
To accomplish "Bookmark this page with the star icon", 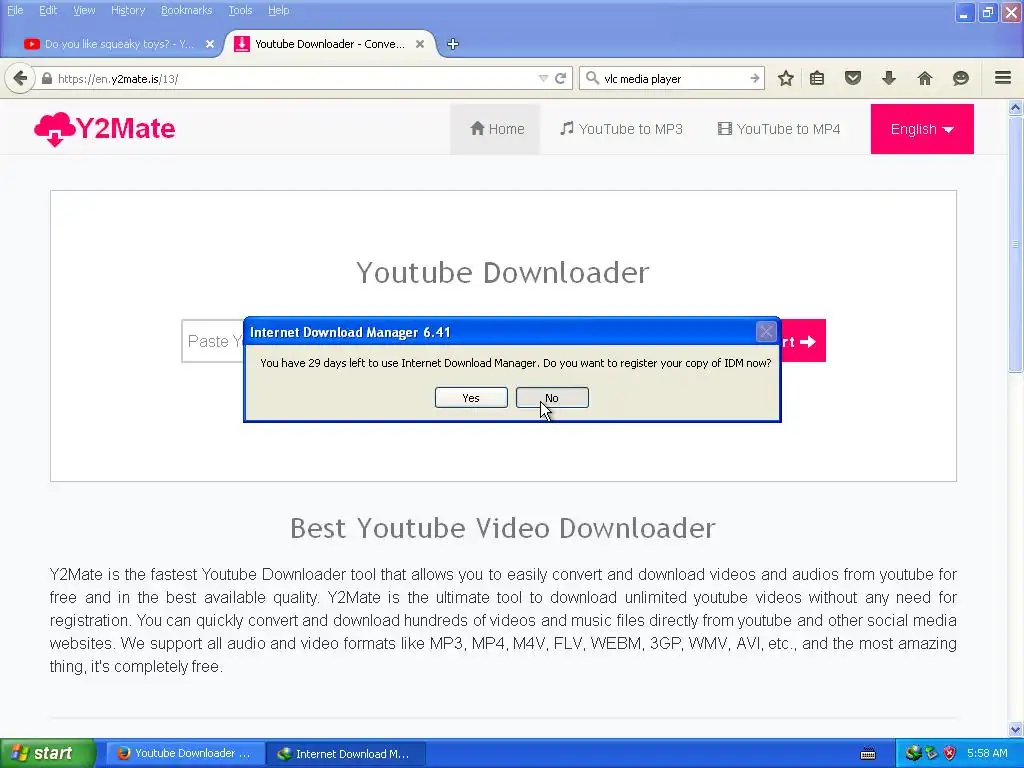I will (x=786, y=78).
